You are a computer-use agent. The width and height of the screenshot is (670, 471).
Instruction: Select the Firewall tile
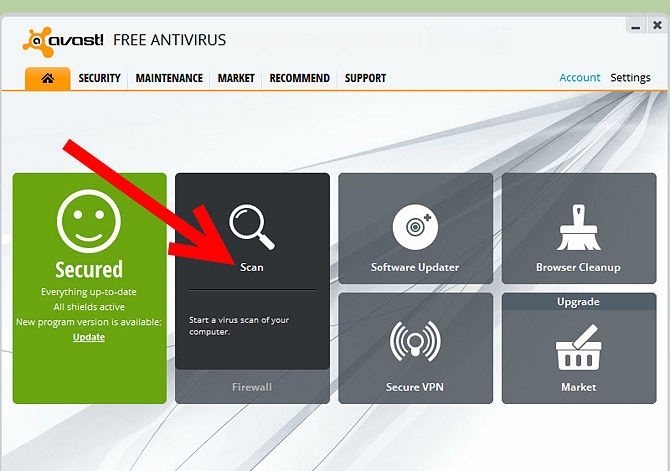(x=252, y=387)
